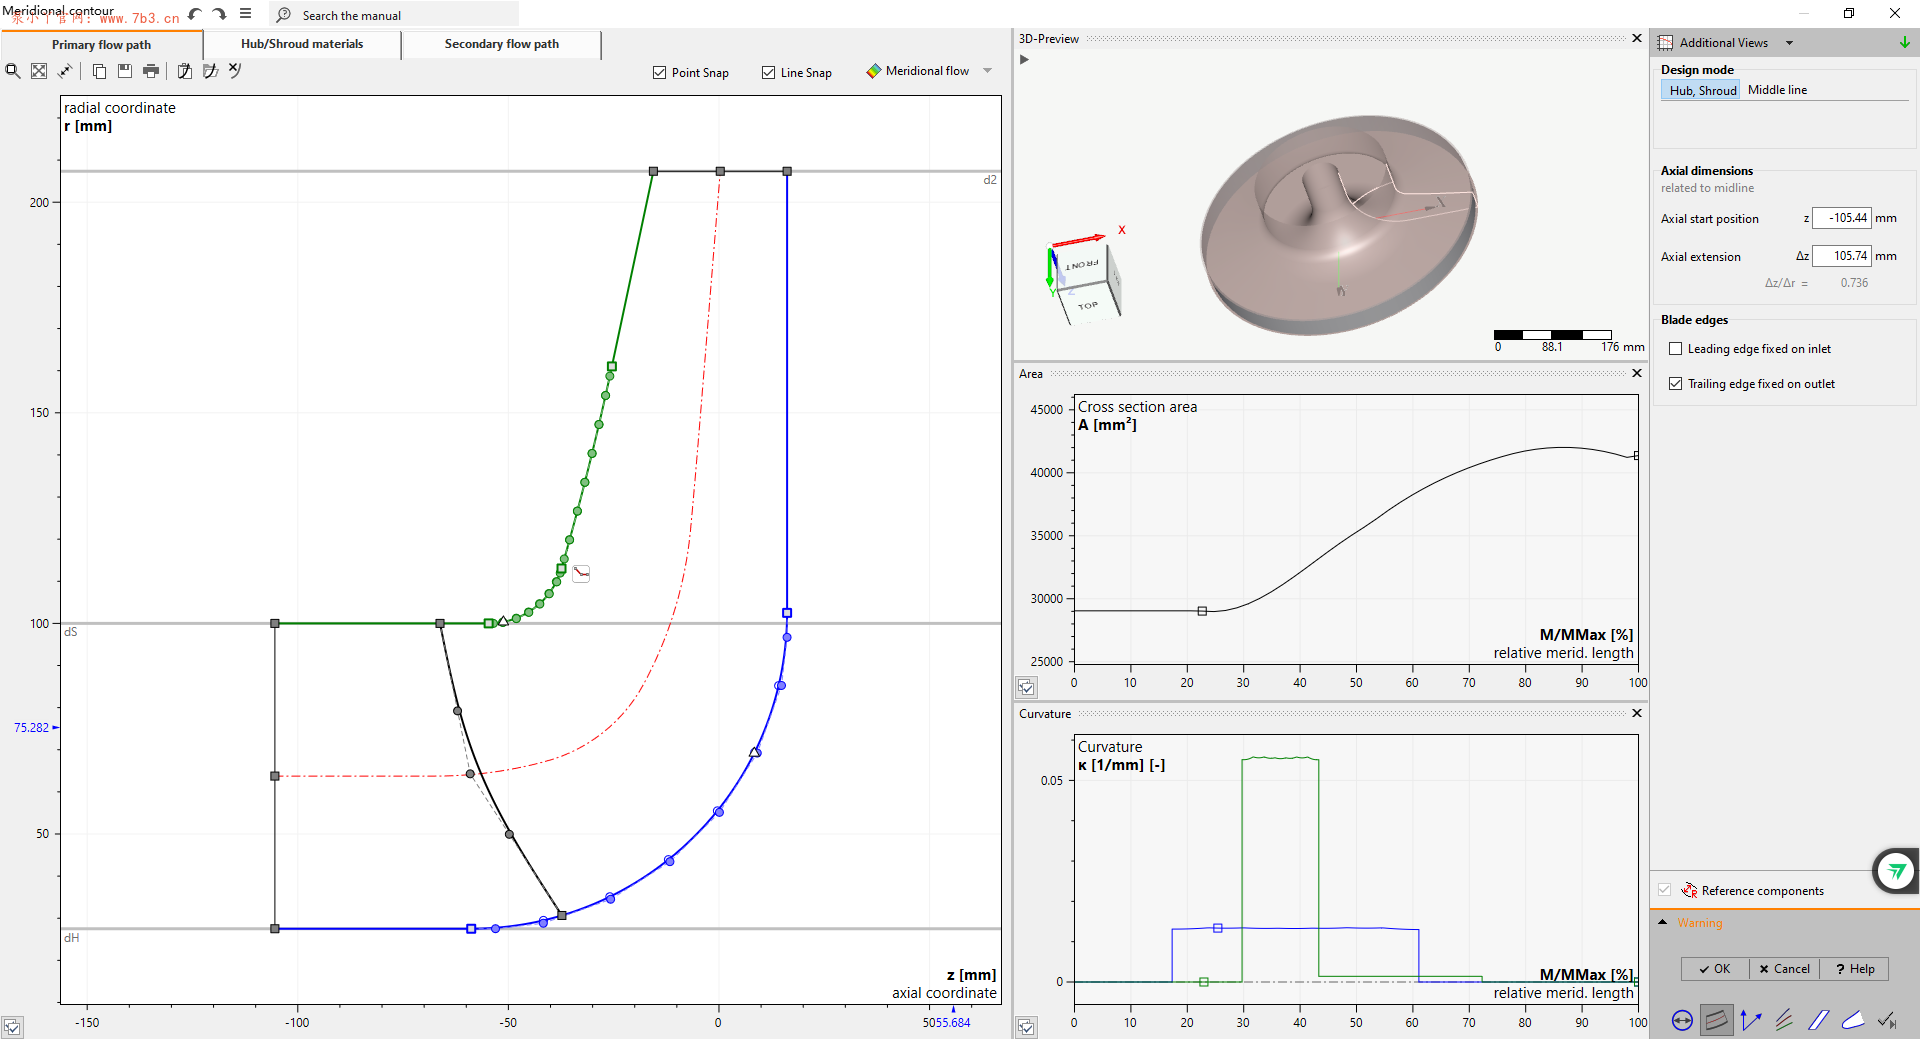The width and height of the screenshot is (1920, 1039).
Task: Click the 3D-Preview play arrow
Action: click(x=1024, y=59)
